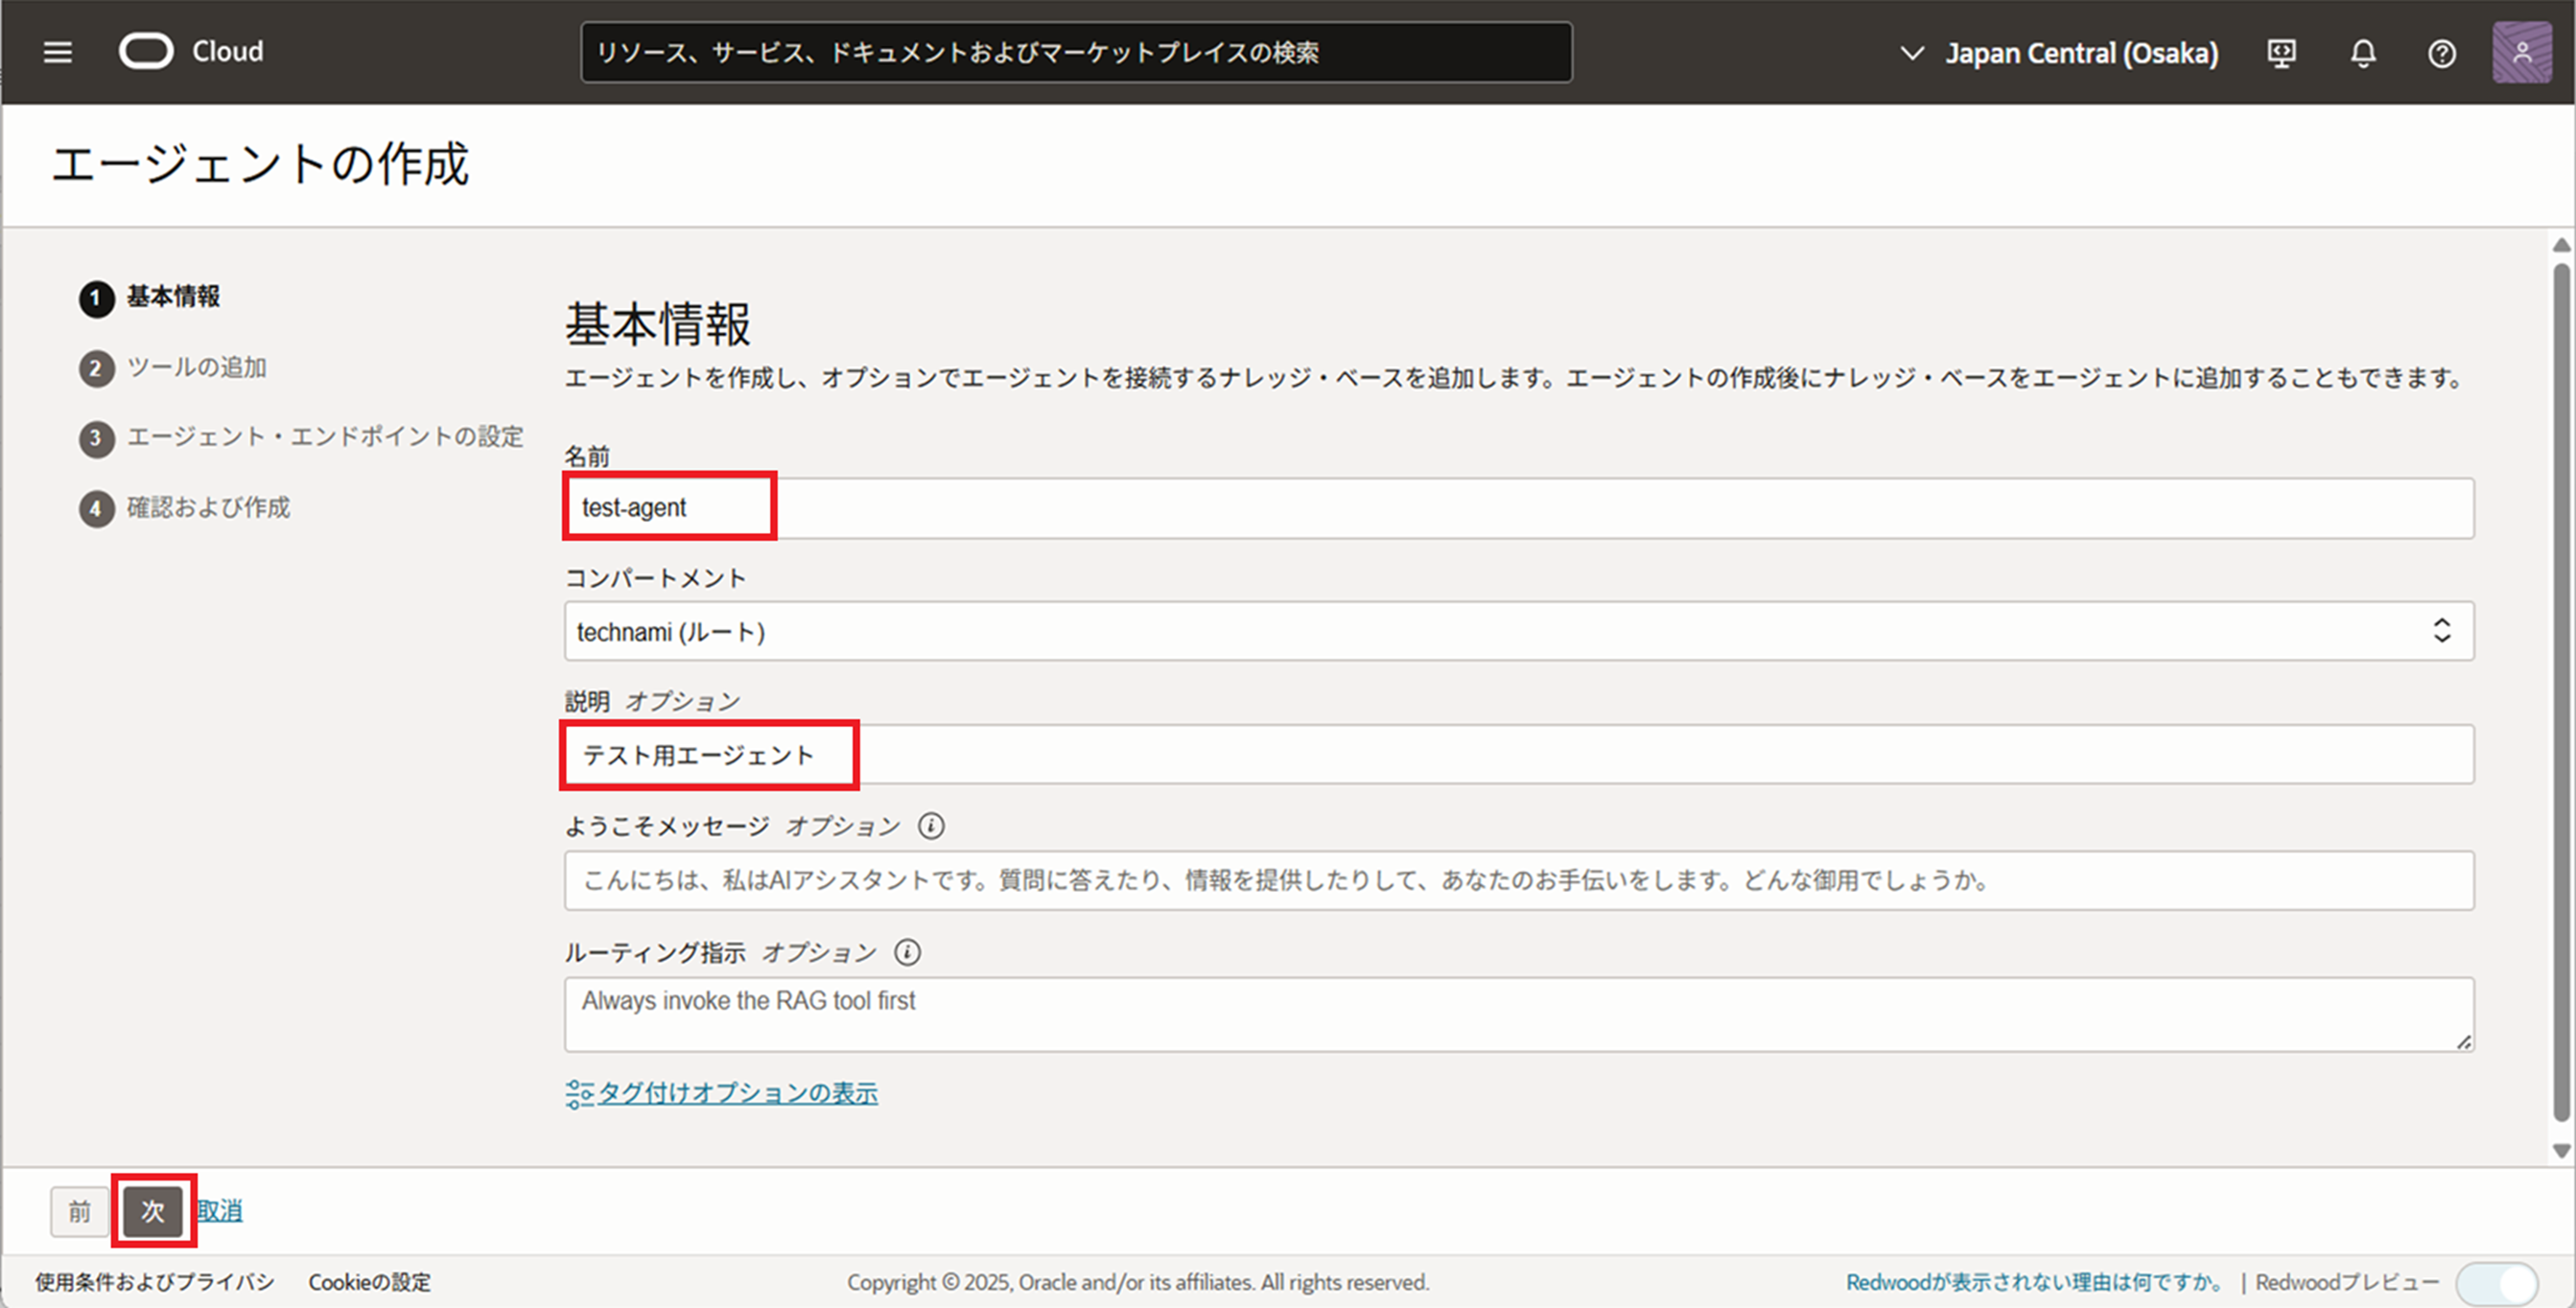Toggle the Redwoodプレビュー switch
This screenshot has width=2576, height=1308.
[2496, 1282]
